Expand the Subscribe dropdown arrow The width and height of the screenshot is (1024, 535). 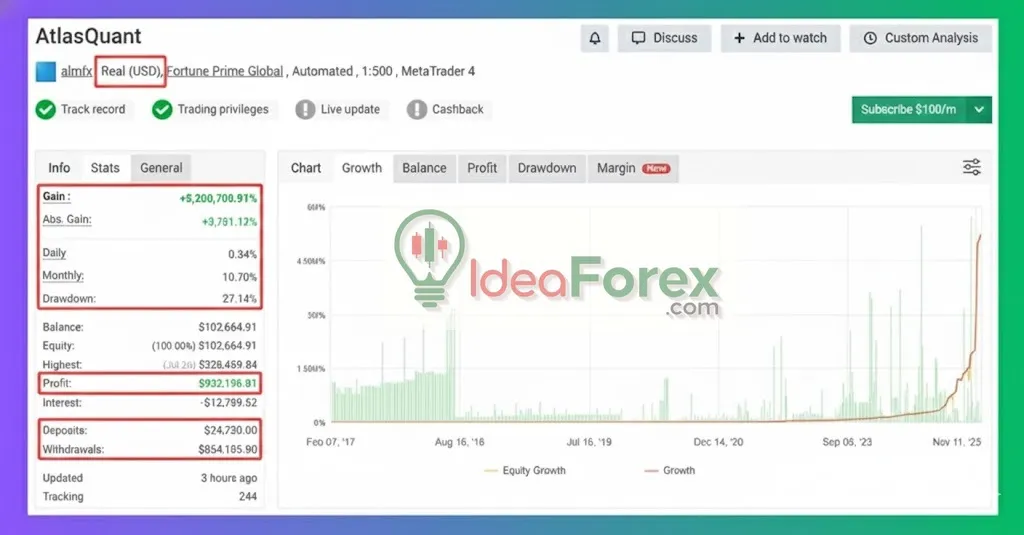979,110
